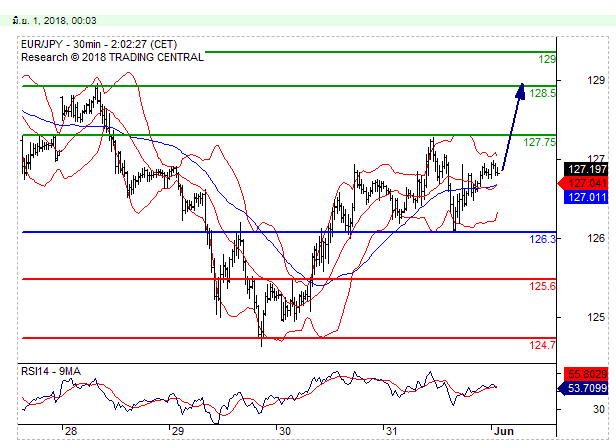Click the green 129 resistance label
This screenshot has height=448, width=616.
coord(546,59)
